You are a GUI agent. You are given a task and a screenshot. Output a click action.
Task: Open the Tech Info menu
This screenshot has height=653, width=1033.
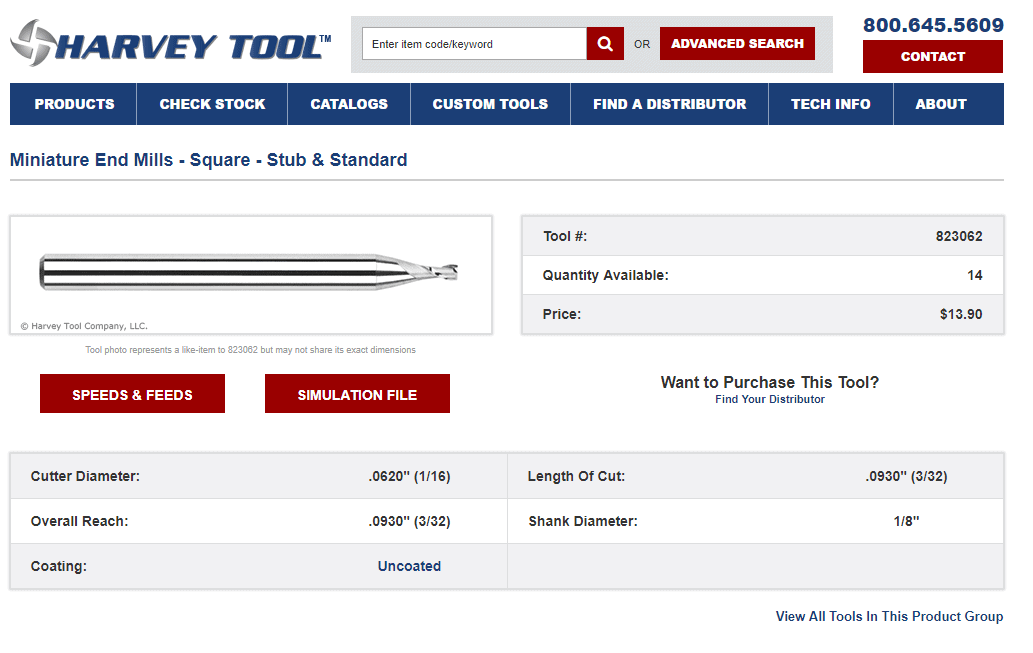[831, 104]
